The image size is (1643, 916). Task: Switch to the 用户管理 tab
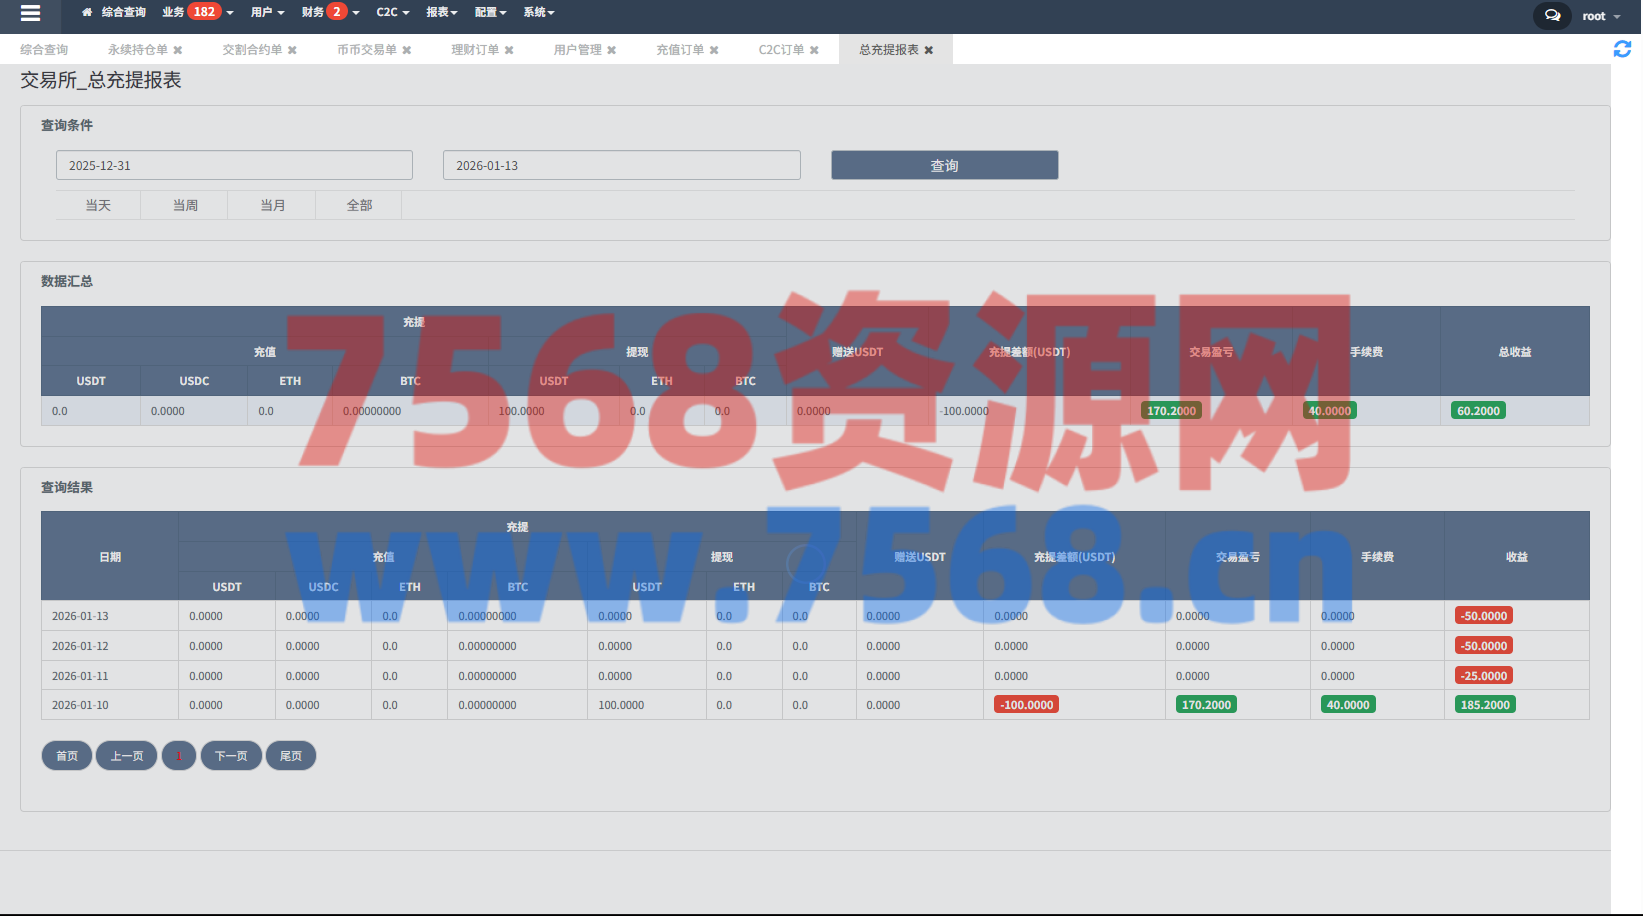pyautogui.click(x=578, y=50)
